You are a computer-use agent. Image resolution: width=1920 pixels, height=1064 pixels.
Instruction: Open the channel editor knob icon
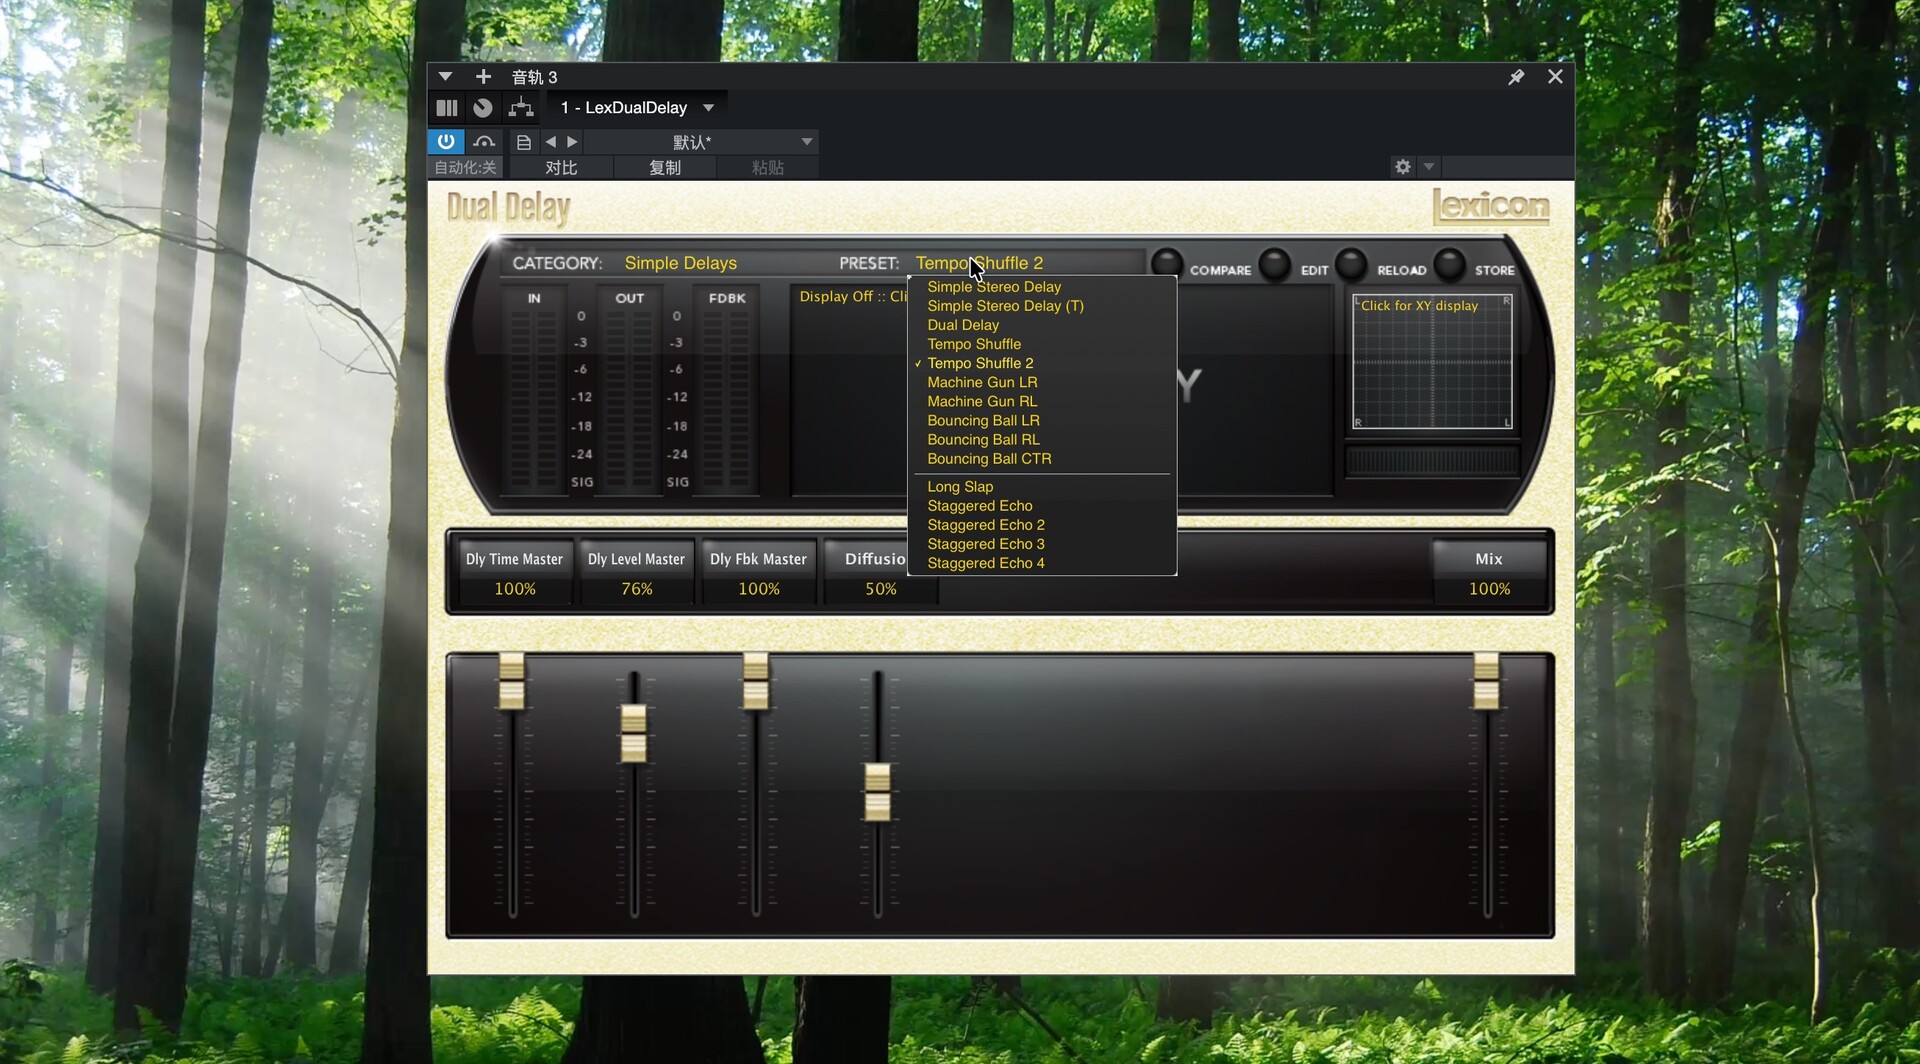[483, 108]
